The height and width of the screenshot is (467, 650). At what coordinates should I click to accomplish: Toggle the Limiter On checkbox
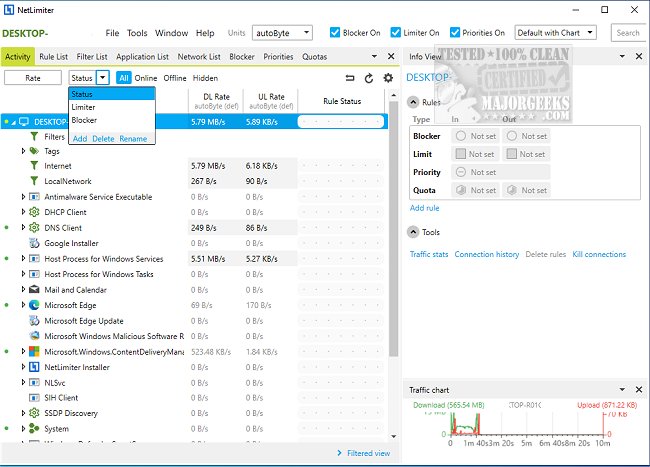[397, 33]
